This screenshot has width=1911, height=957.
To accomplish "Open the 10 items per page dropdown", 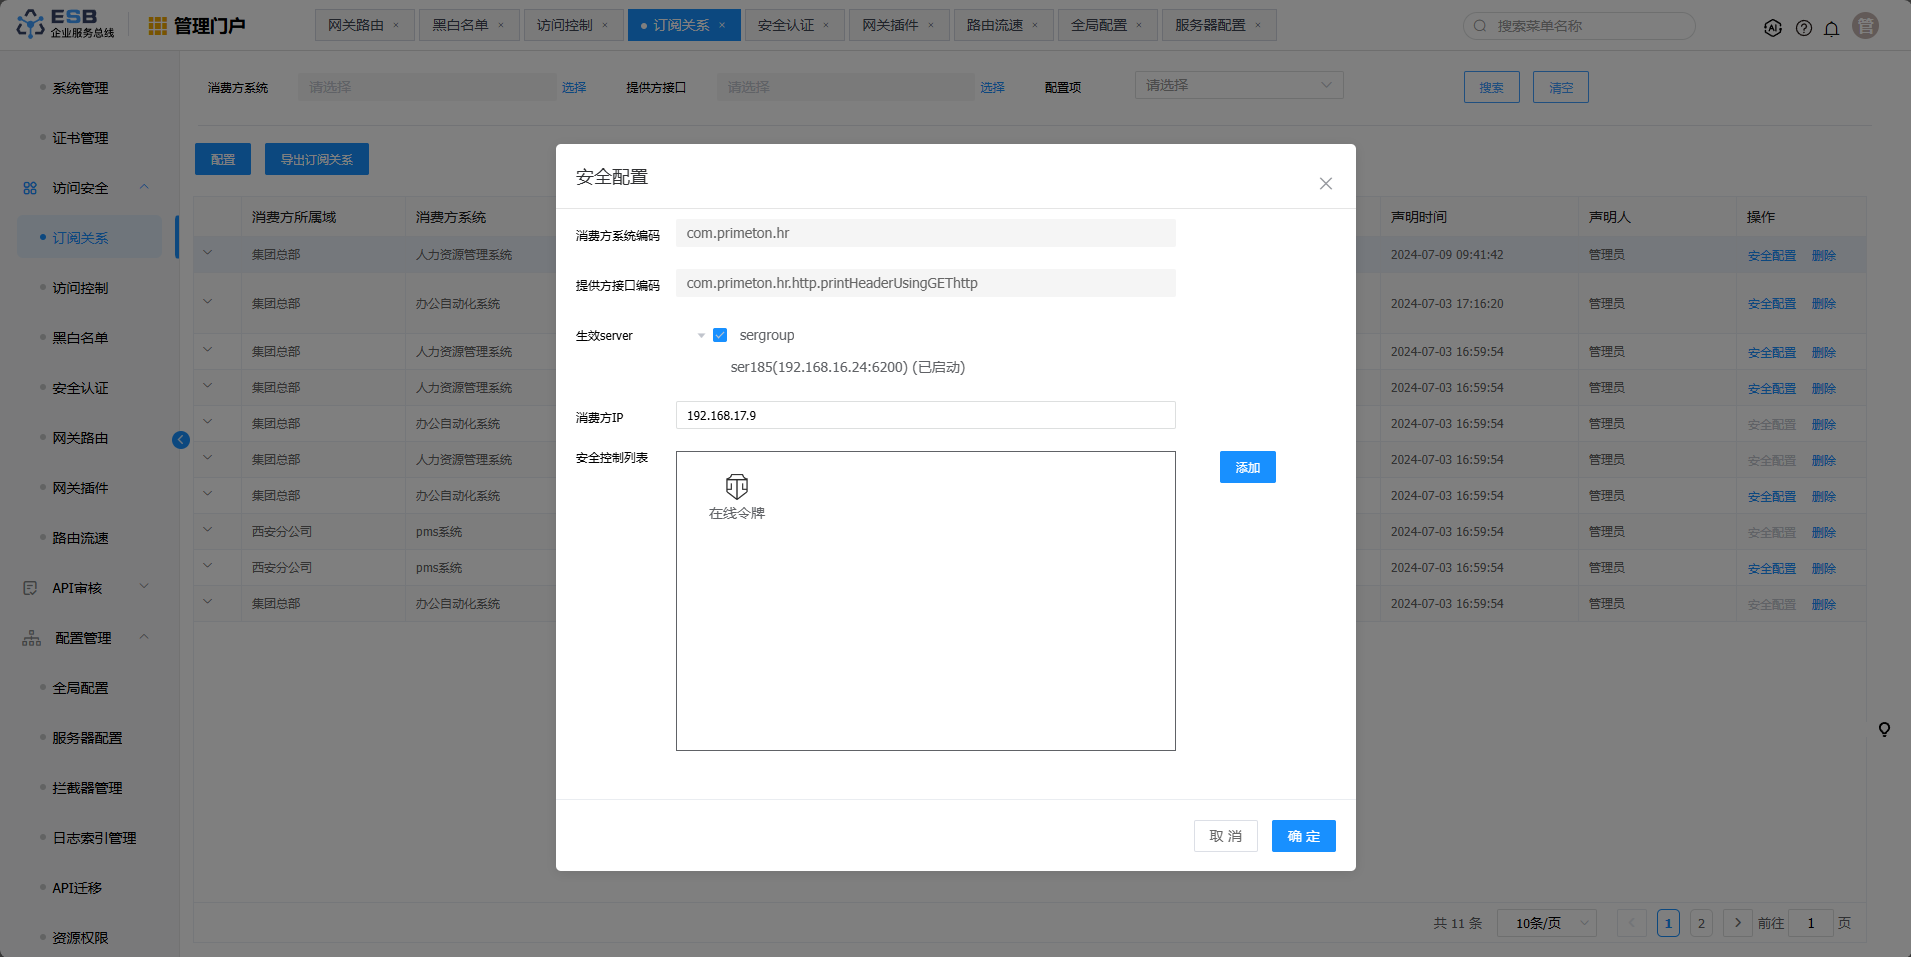I will (1546, 923).
